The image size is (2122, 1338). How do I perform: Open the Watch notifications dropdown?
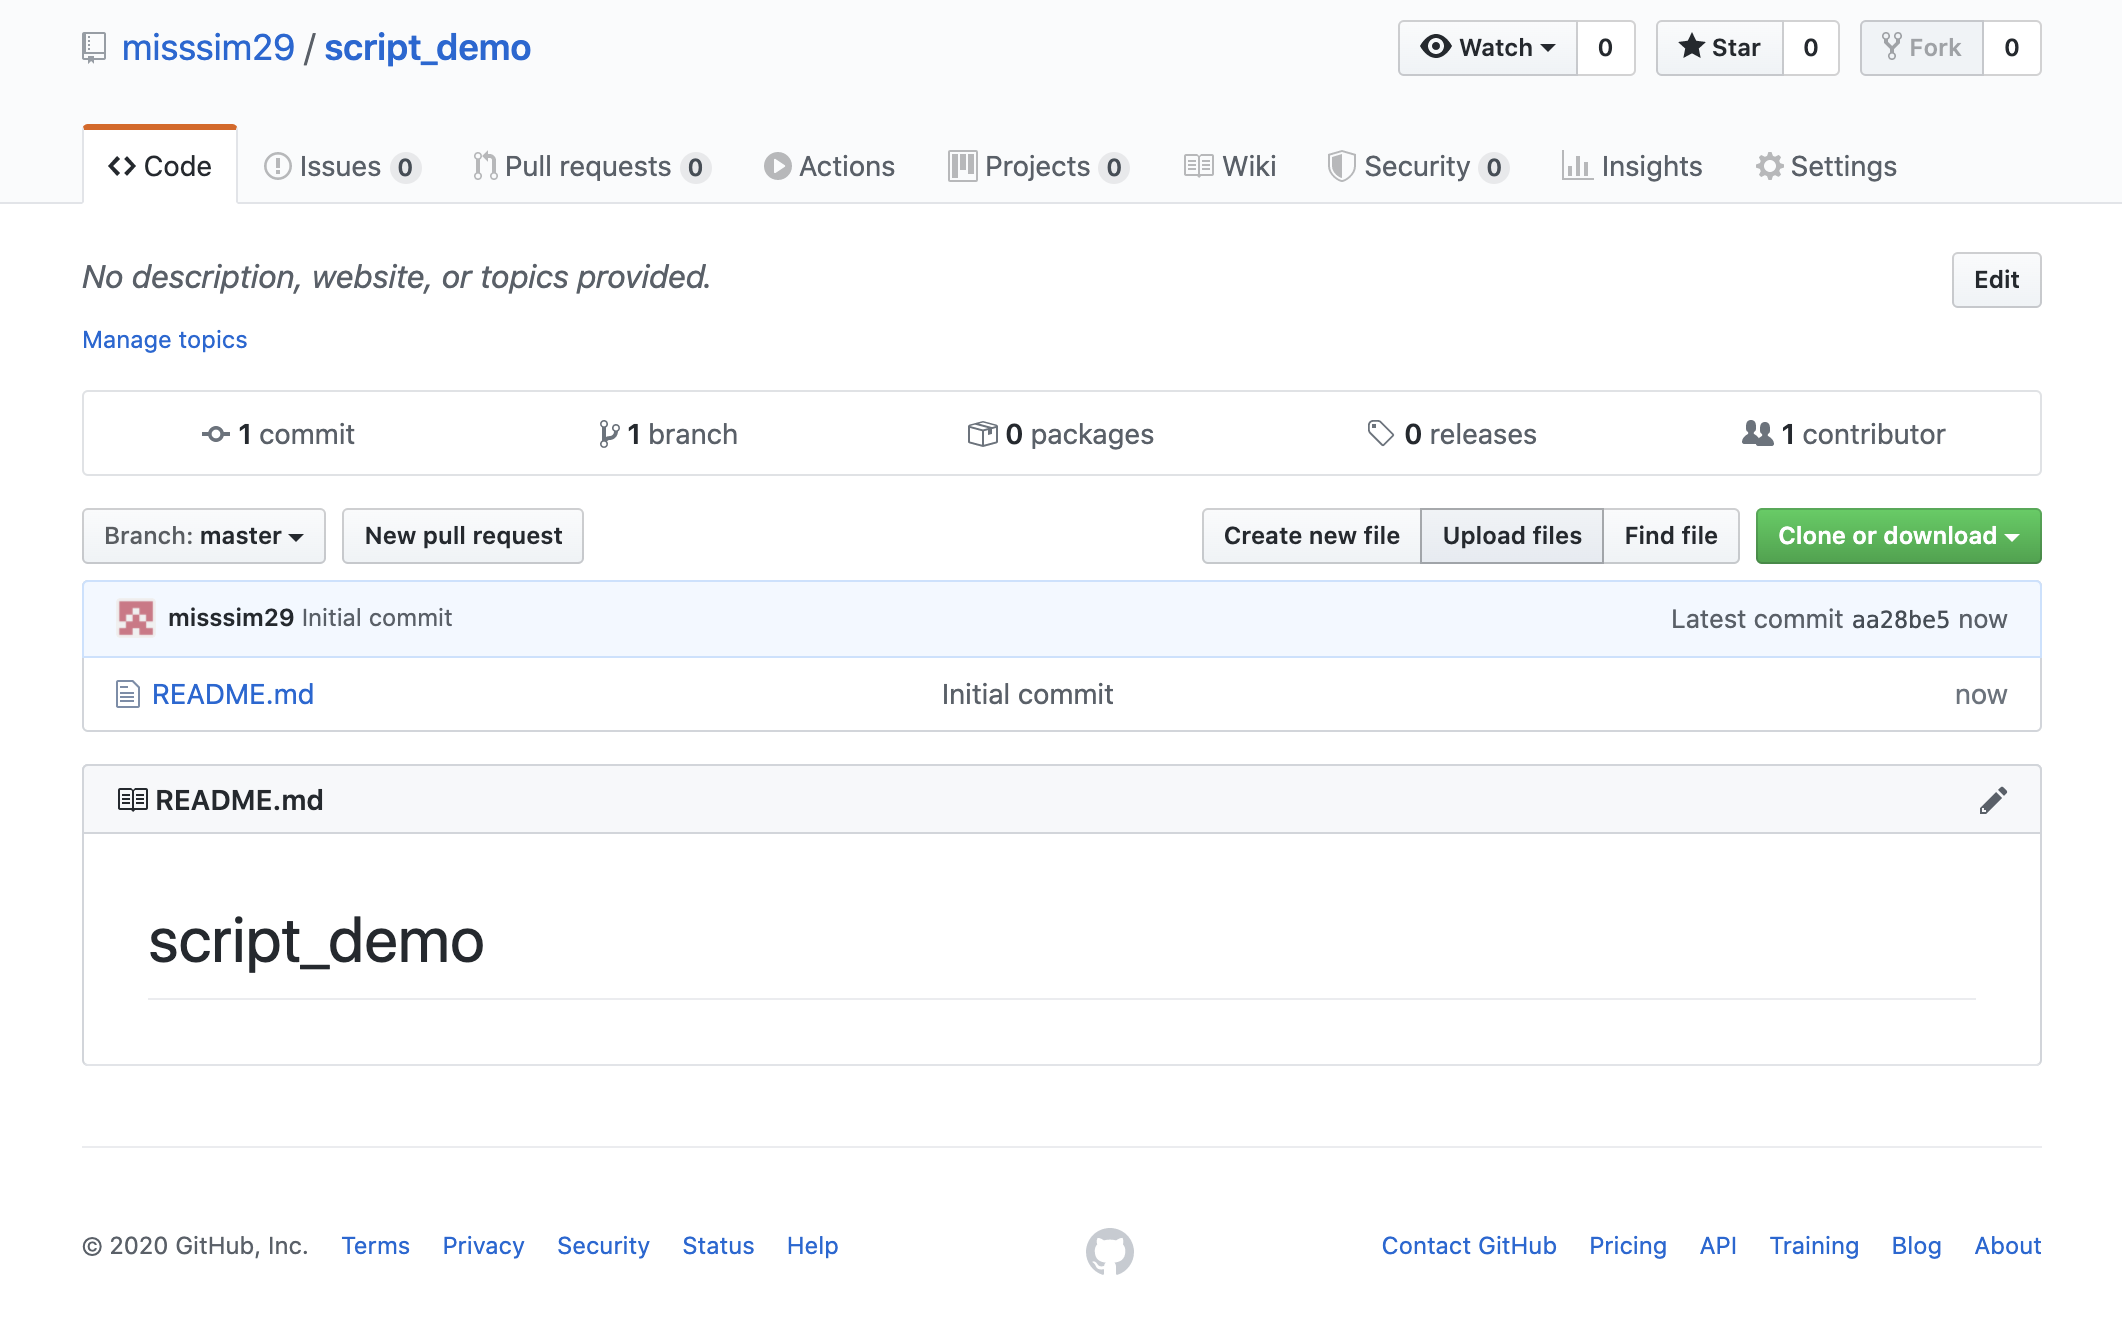(x=1488, y=48)
